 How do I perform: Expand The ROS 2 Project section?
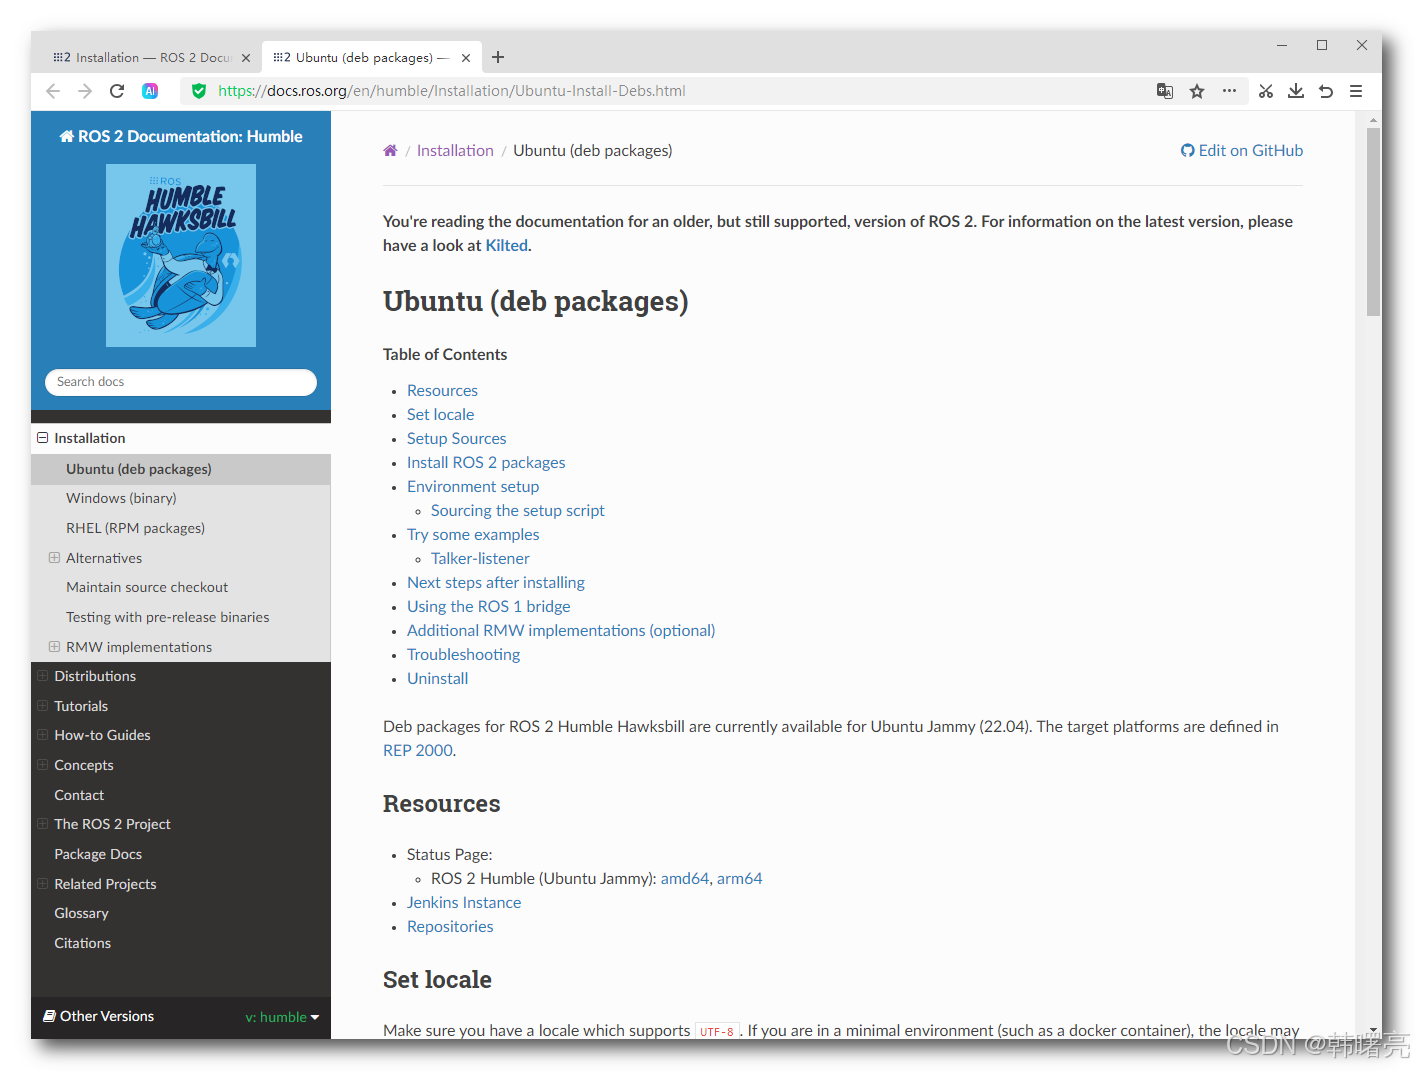43,824
